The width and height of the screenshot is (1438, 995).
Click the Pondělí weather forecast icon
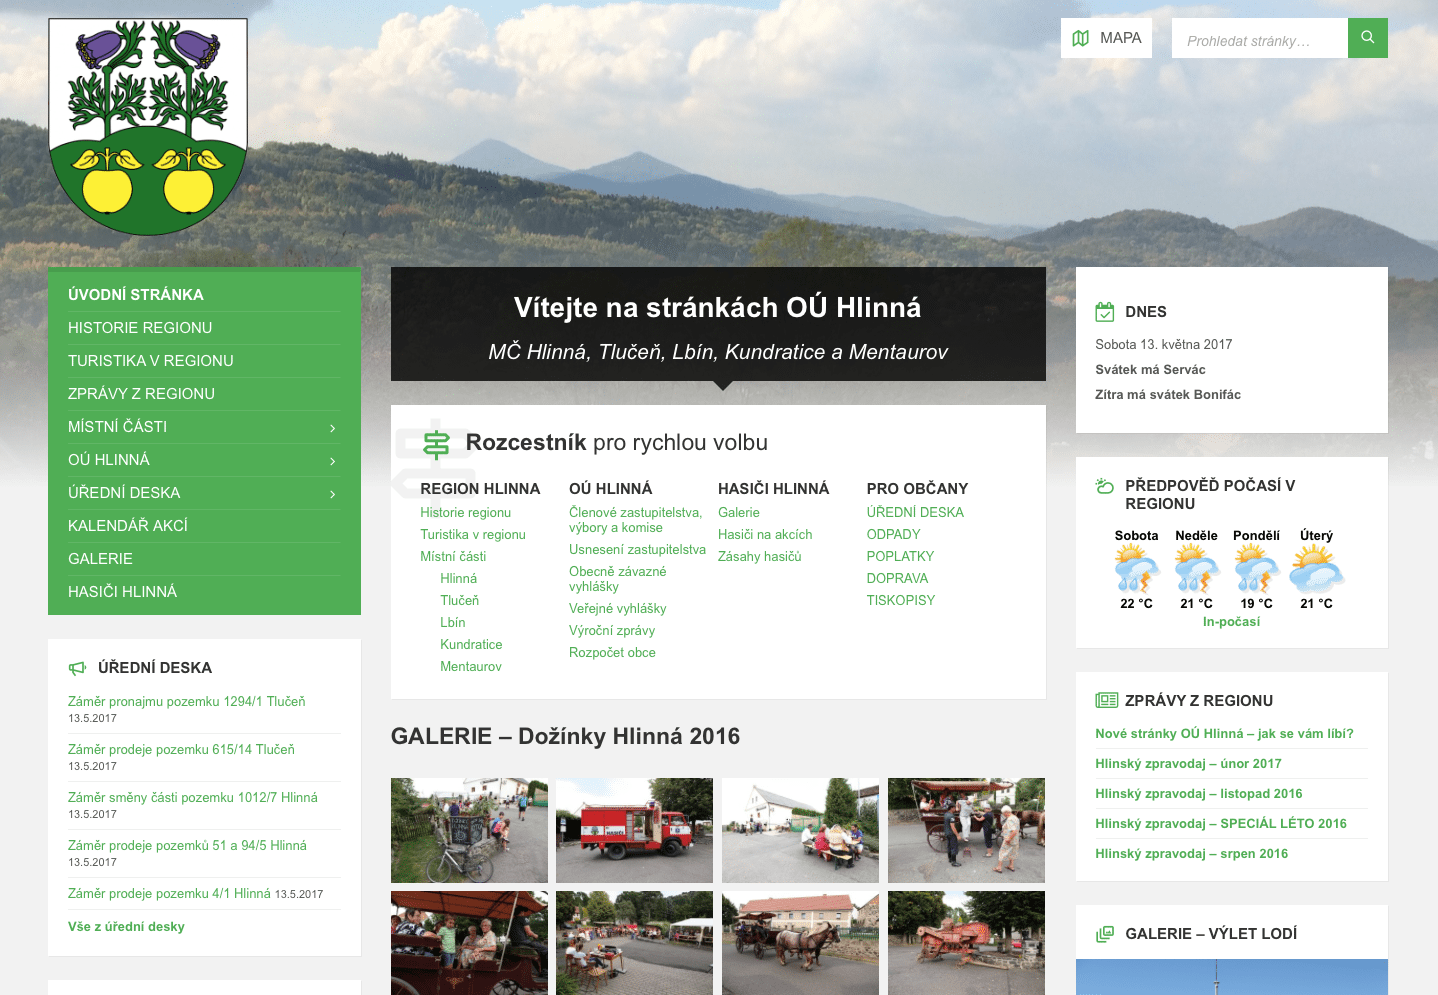(1256, 570)
